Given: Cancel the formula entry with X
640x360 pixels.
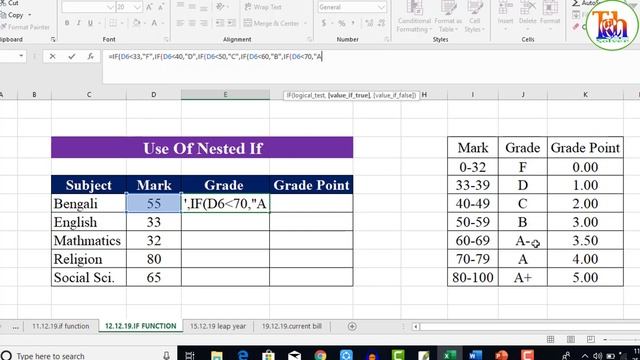Looking at the screenshot, I should click(52, 56).
